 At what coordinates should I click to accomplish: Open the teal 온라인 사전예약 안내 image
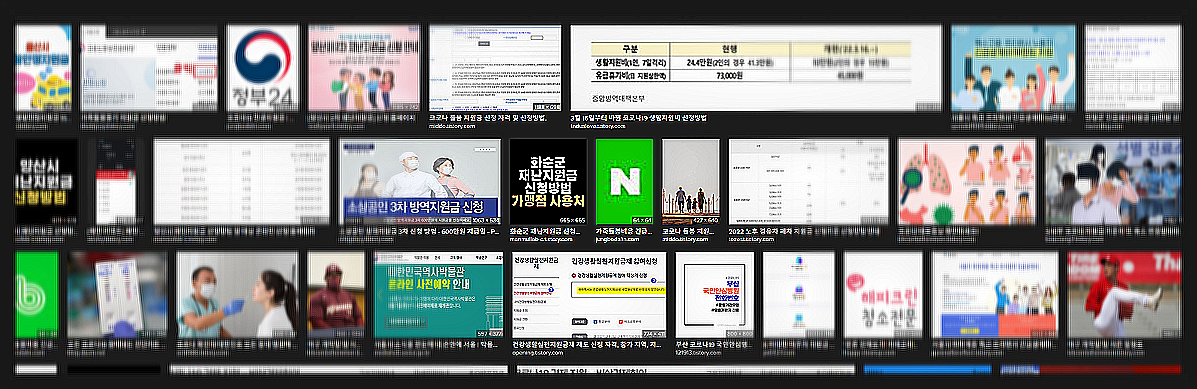438,295
